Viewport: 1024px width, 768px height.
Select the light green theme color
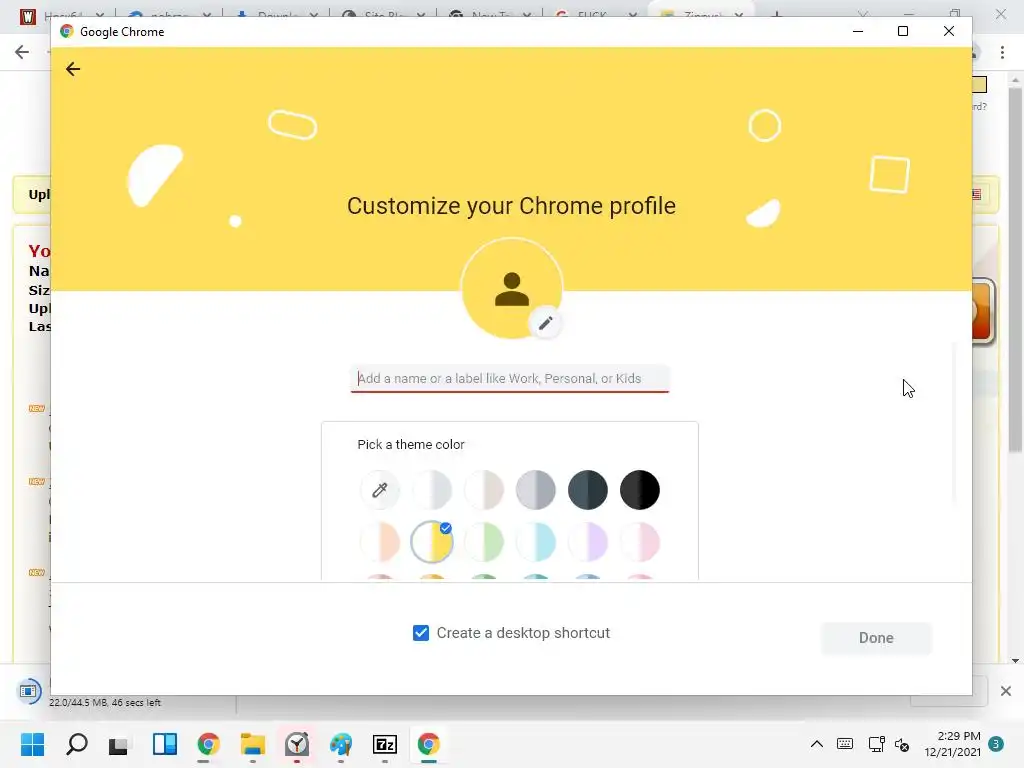pos(484,542)
